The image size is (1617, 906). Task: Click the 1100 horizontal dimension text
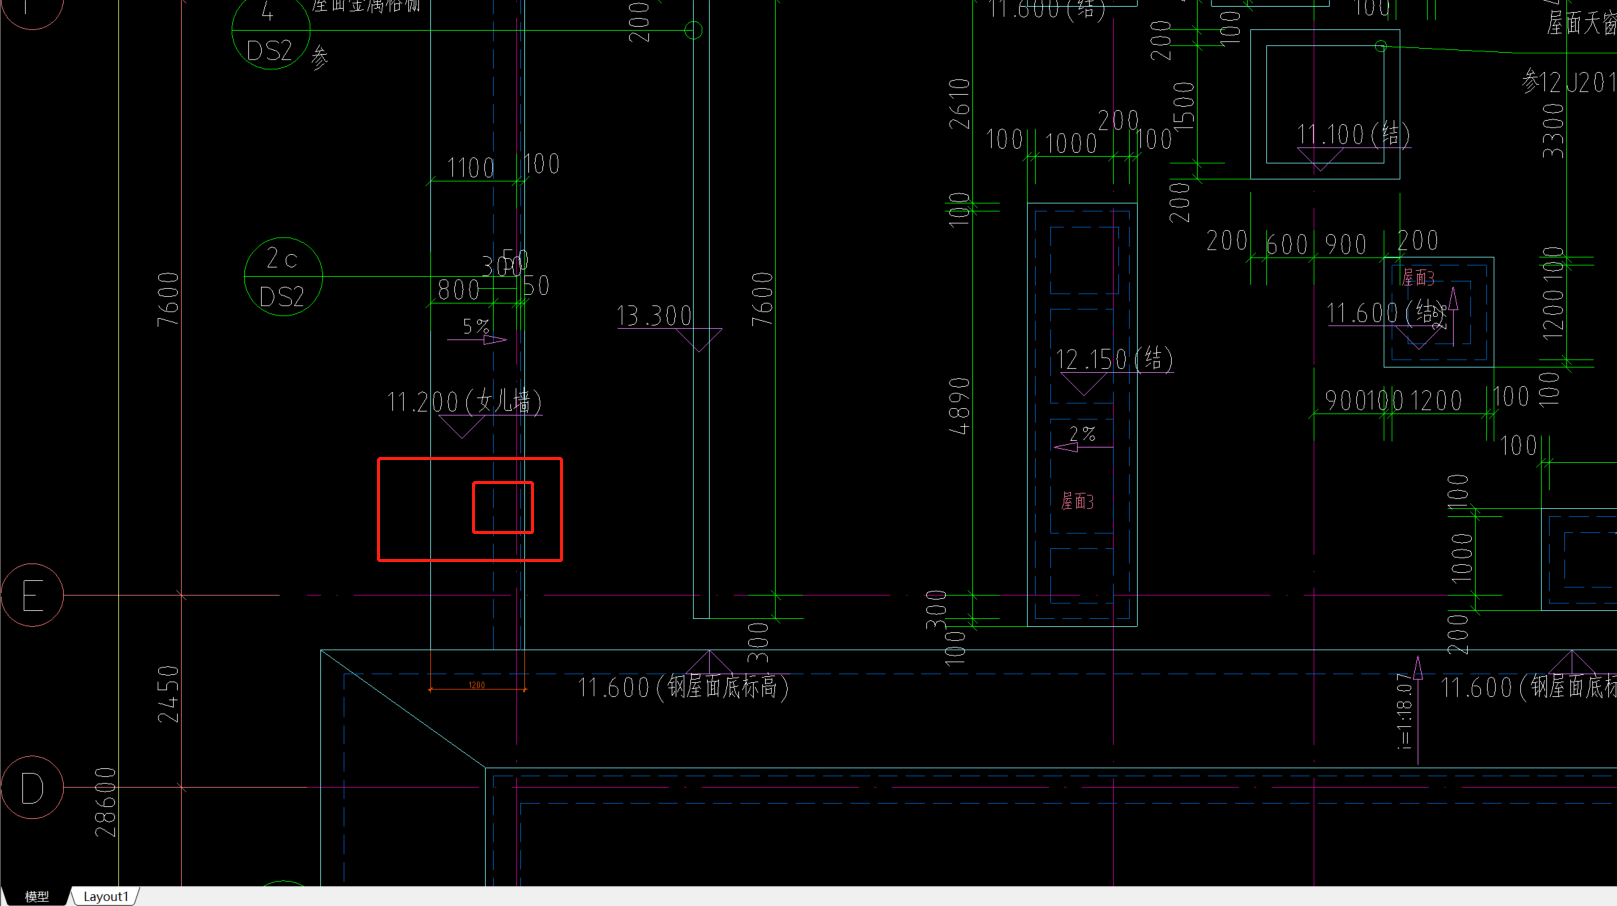471,167
